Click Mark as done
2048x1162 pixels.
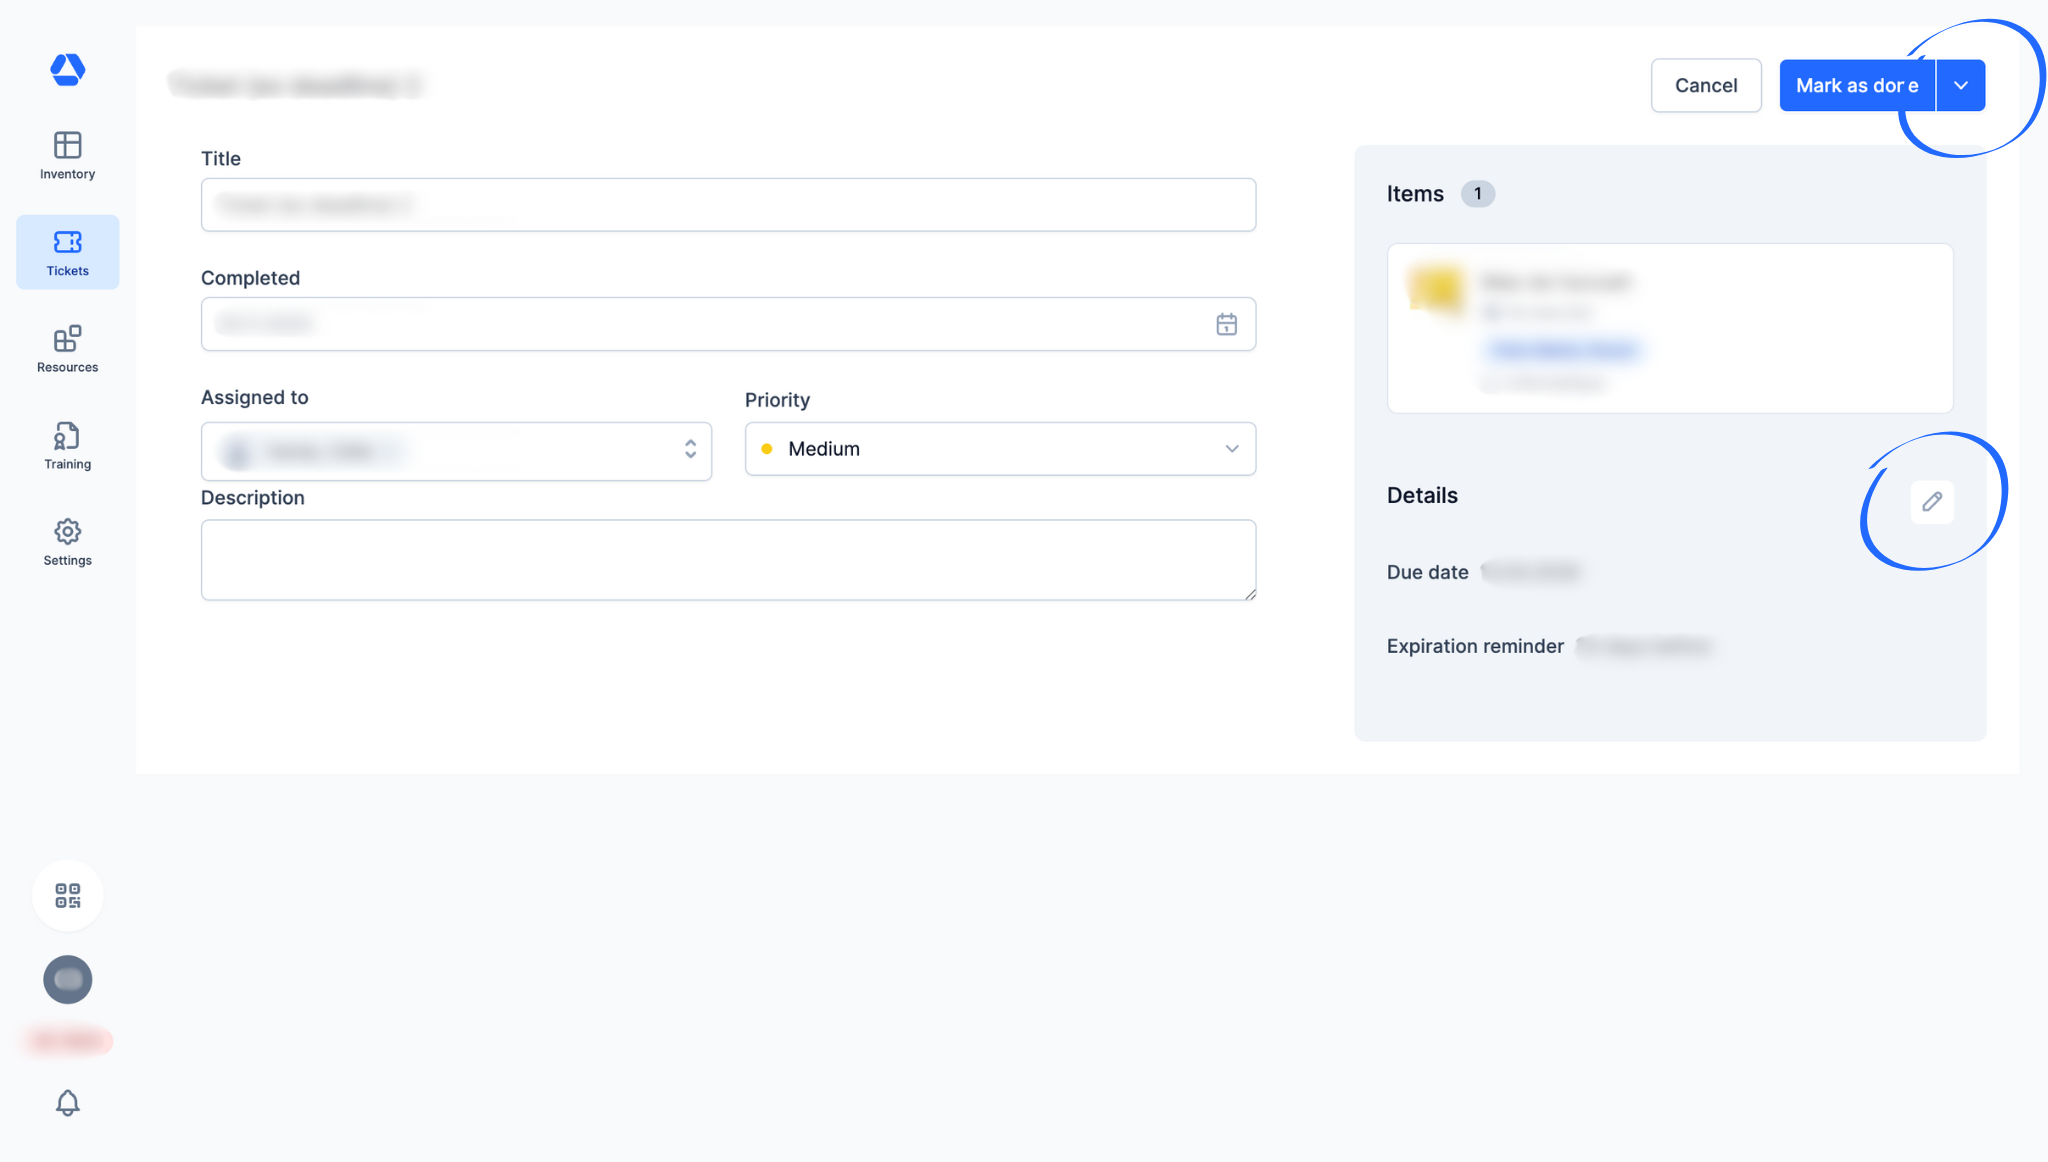pyautogui.click(x=1856, y=85)
